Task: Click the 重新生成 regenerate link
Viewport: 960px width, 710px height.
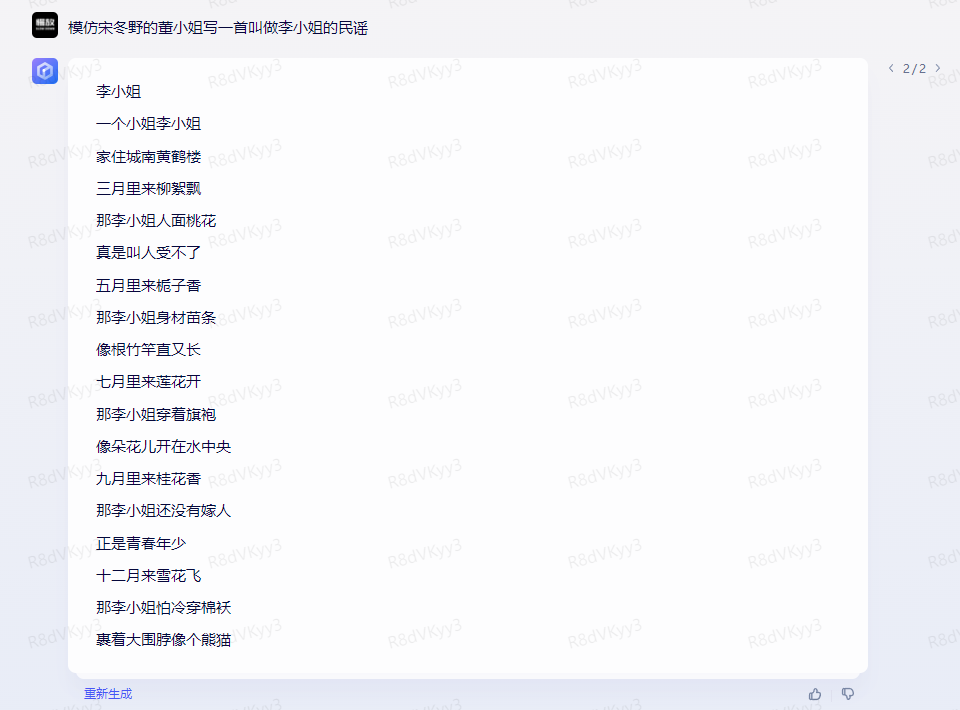Action: 108,693
